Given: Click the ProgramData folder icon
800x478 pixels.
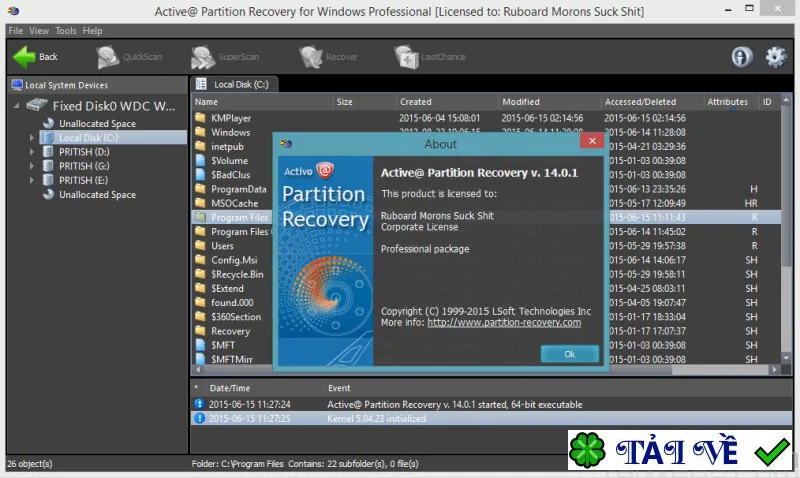Looking at the screenshot, I should point(201,189).
